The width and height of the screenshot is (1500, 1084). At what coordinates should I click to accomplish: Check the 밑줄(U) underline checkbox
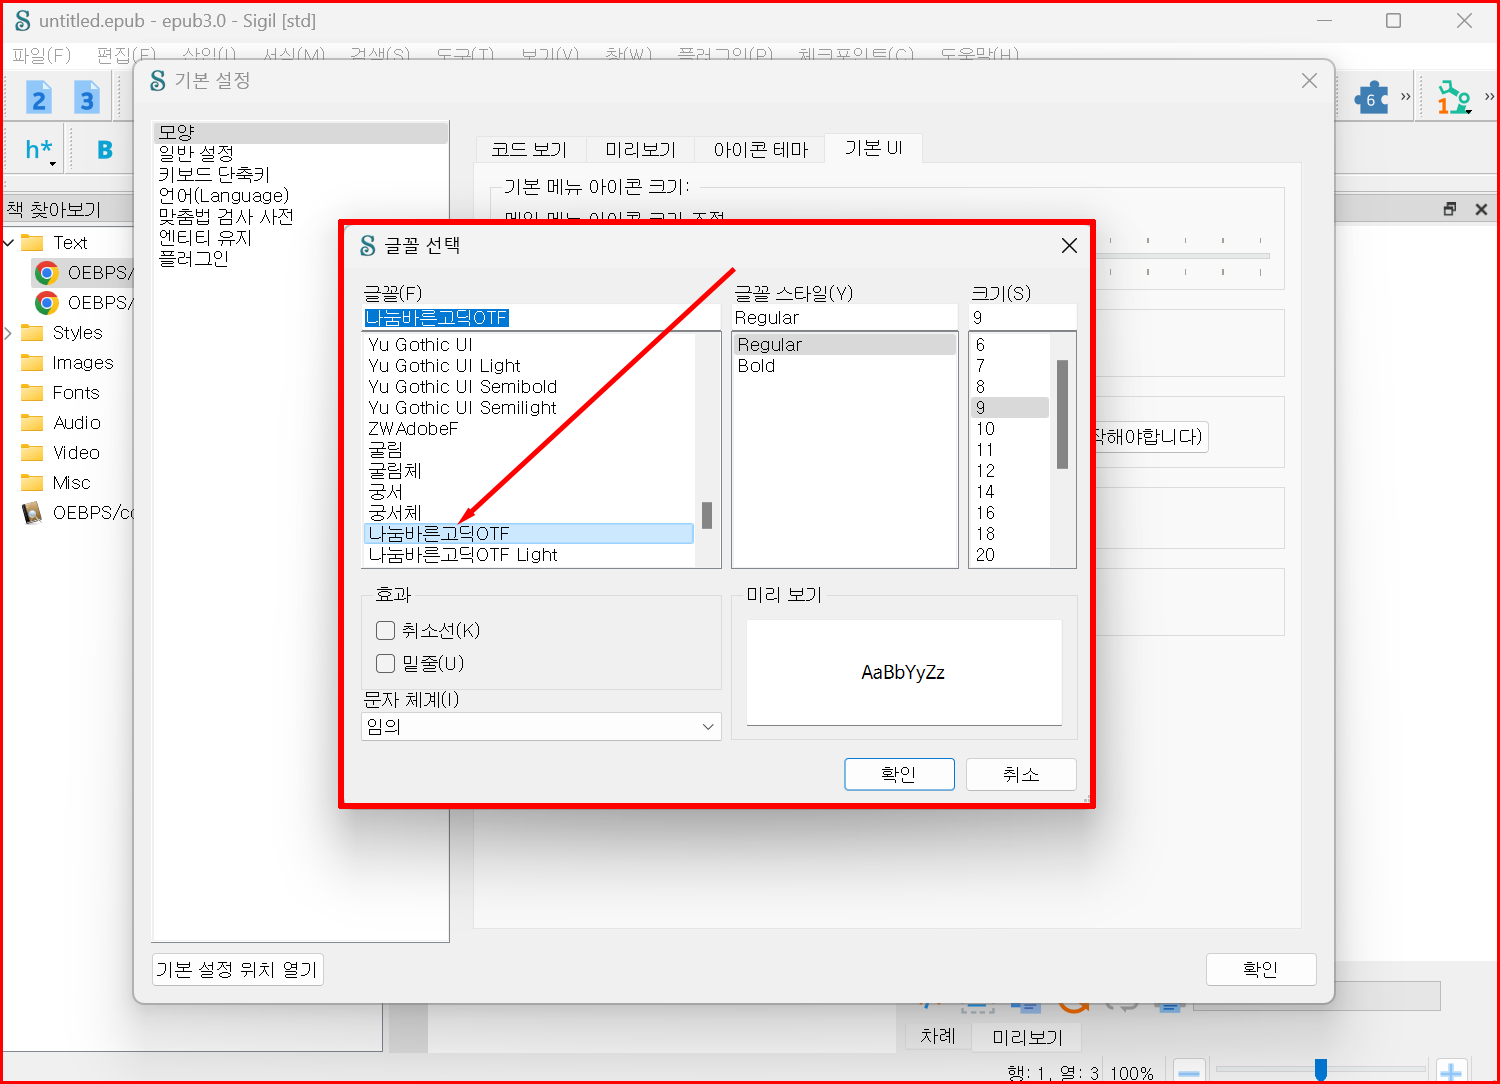tap(385, 663)
